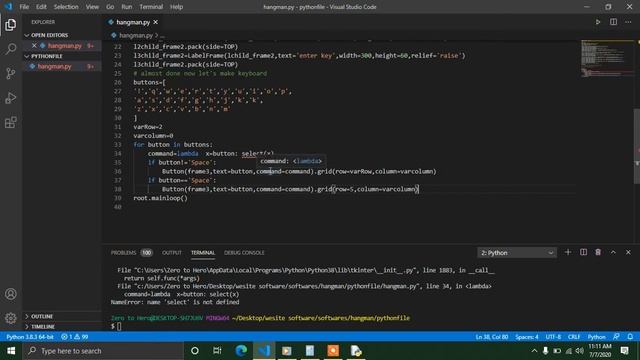
Task: Close the hangman.py editor tab
Action: 156,22
